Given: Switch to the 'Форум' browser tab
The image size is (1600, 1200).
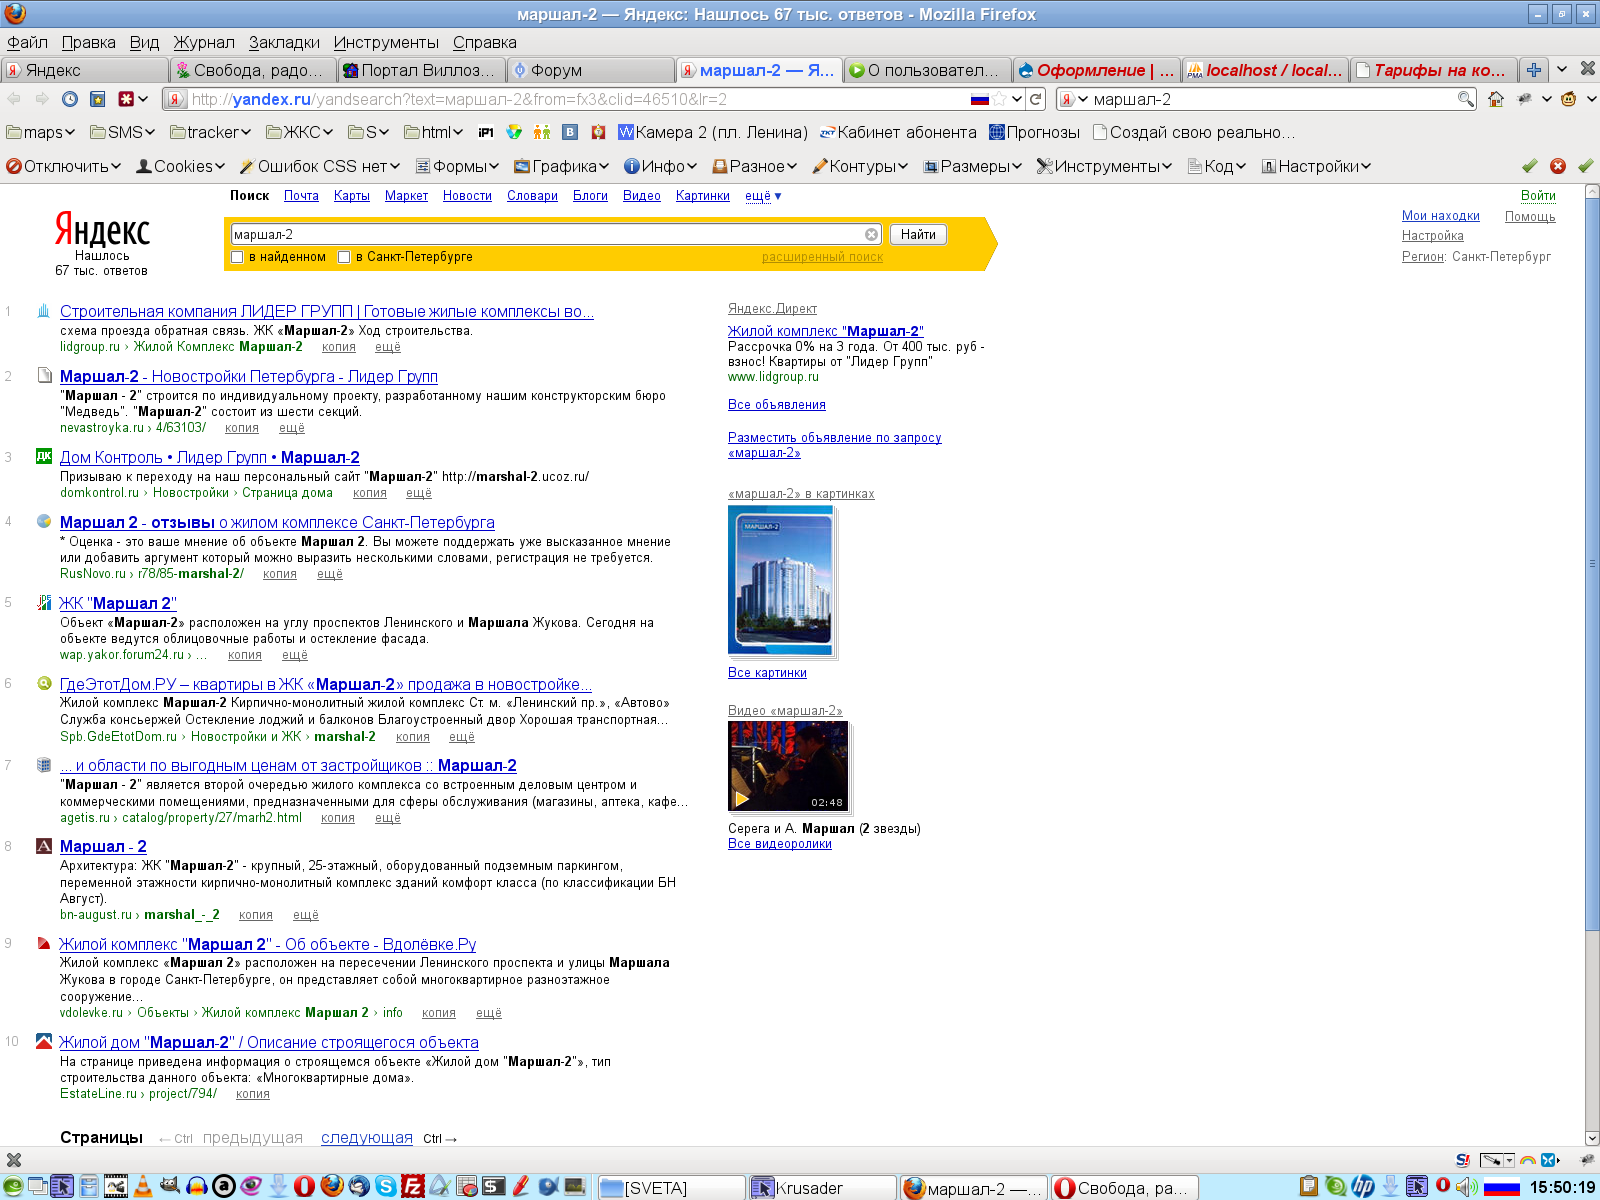Looking at the screenshot, I should click(x=590, y=70).
